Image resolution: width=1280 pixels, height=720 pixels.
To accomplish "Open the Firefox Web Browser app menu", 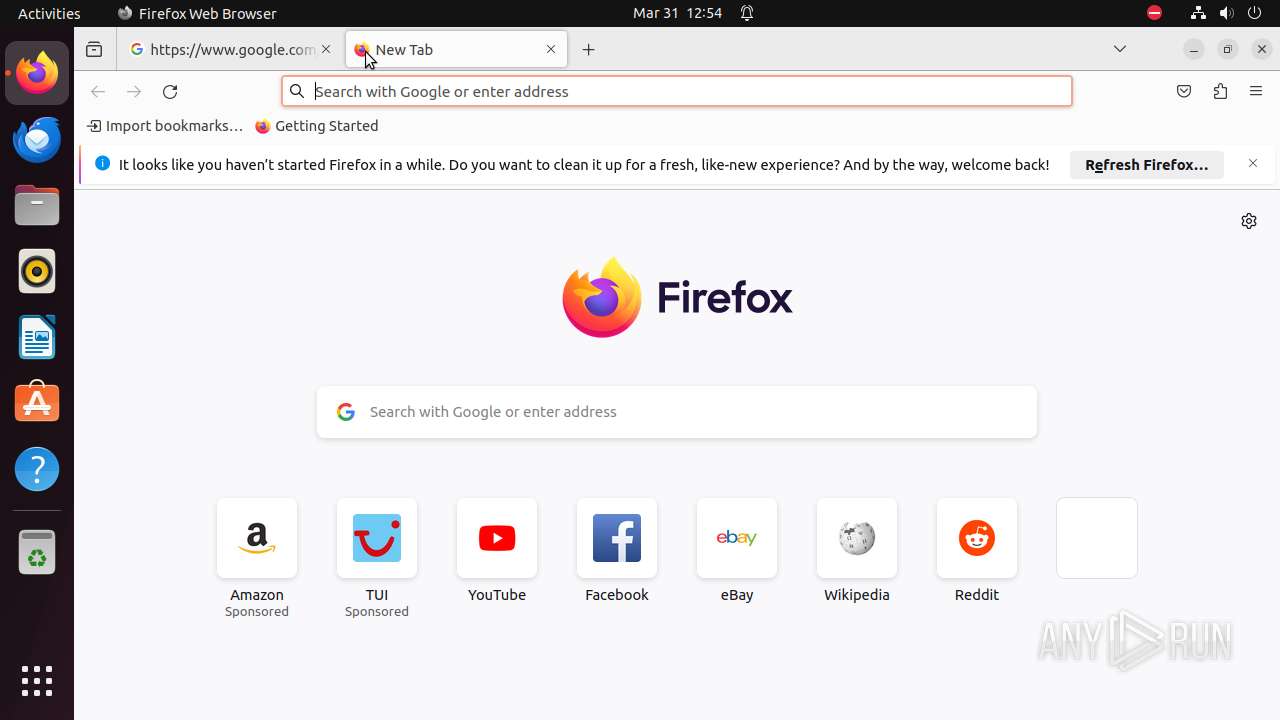I will click(197, 13).
